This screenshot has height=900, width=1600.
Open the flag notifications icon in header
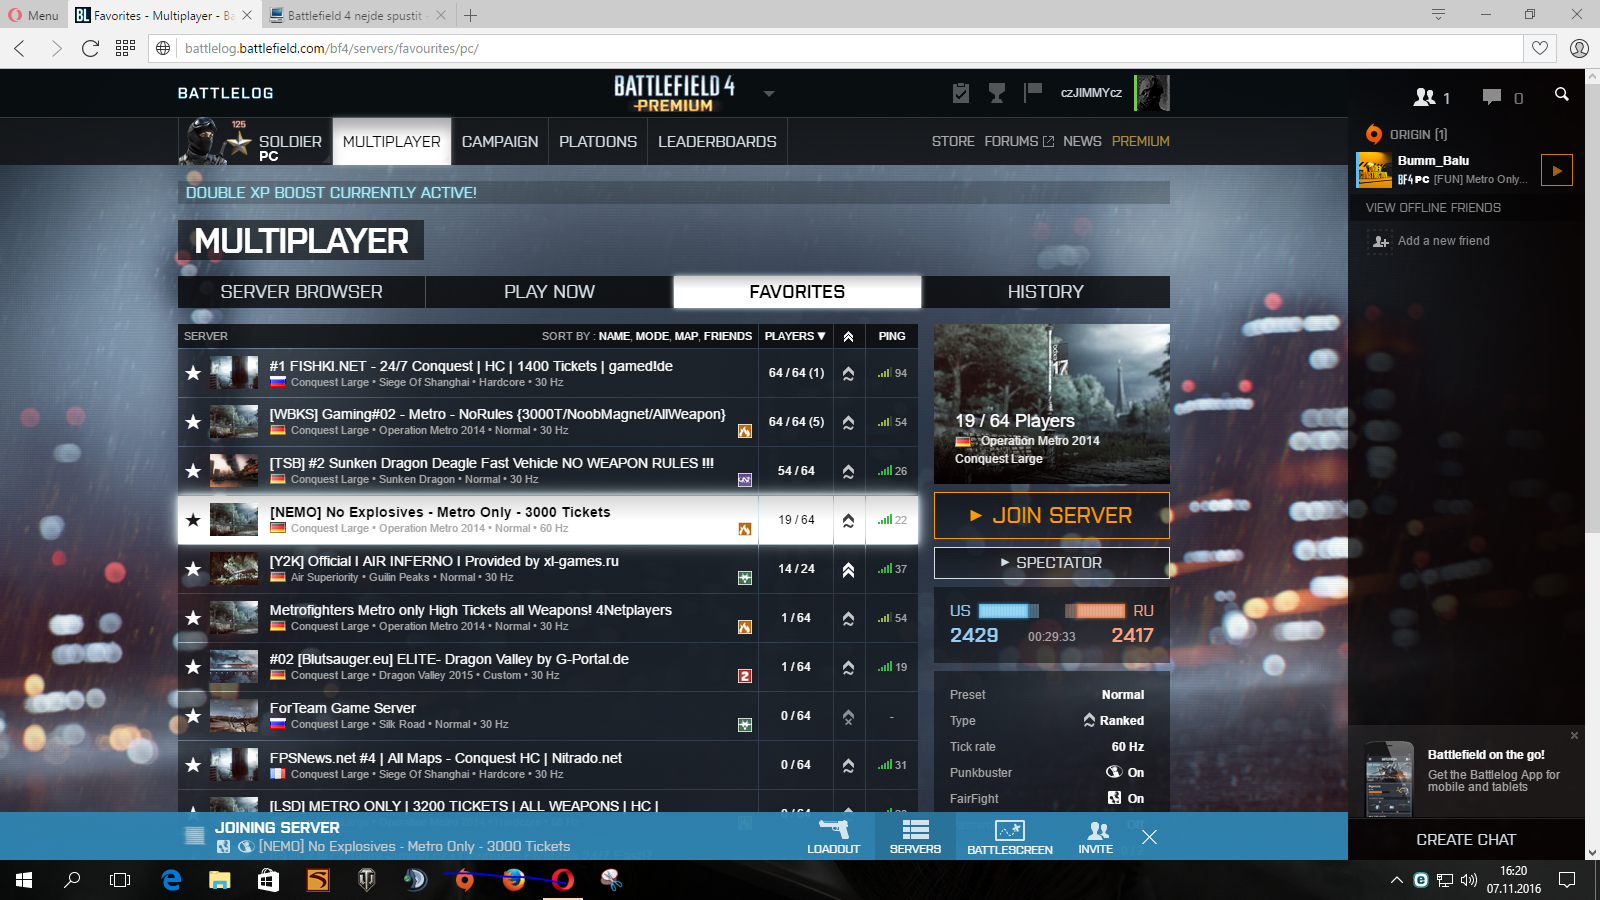[1033, 93]
